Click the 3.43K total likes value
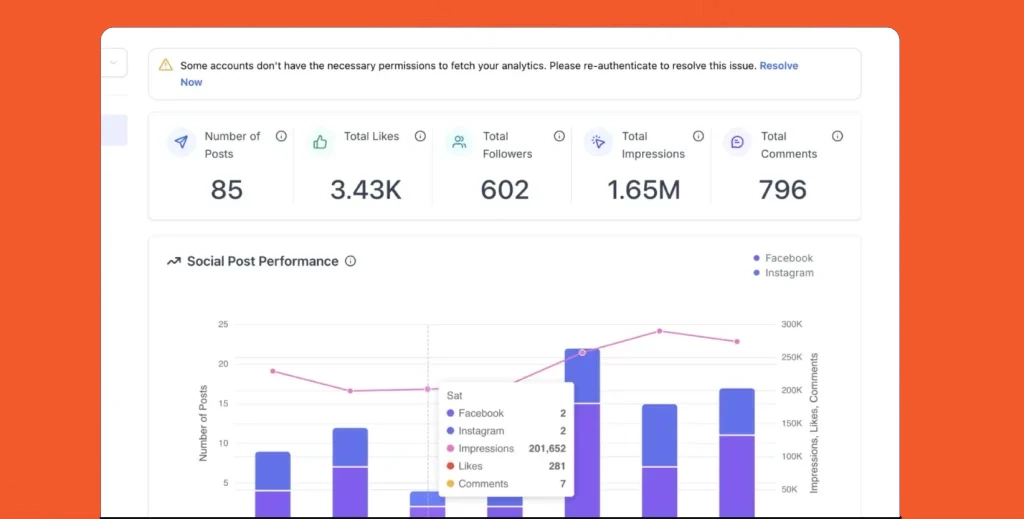Viewport: 1024px width, 519px height. coord(366,190)
